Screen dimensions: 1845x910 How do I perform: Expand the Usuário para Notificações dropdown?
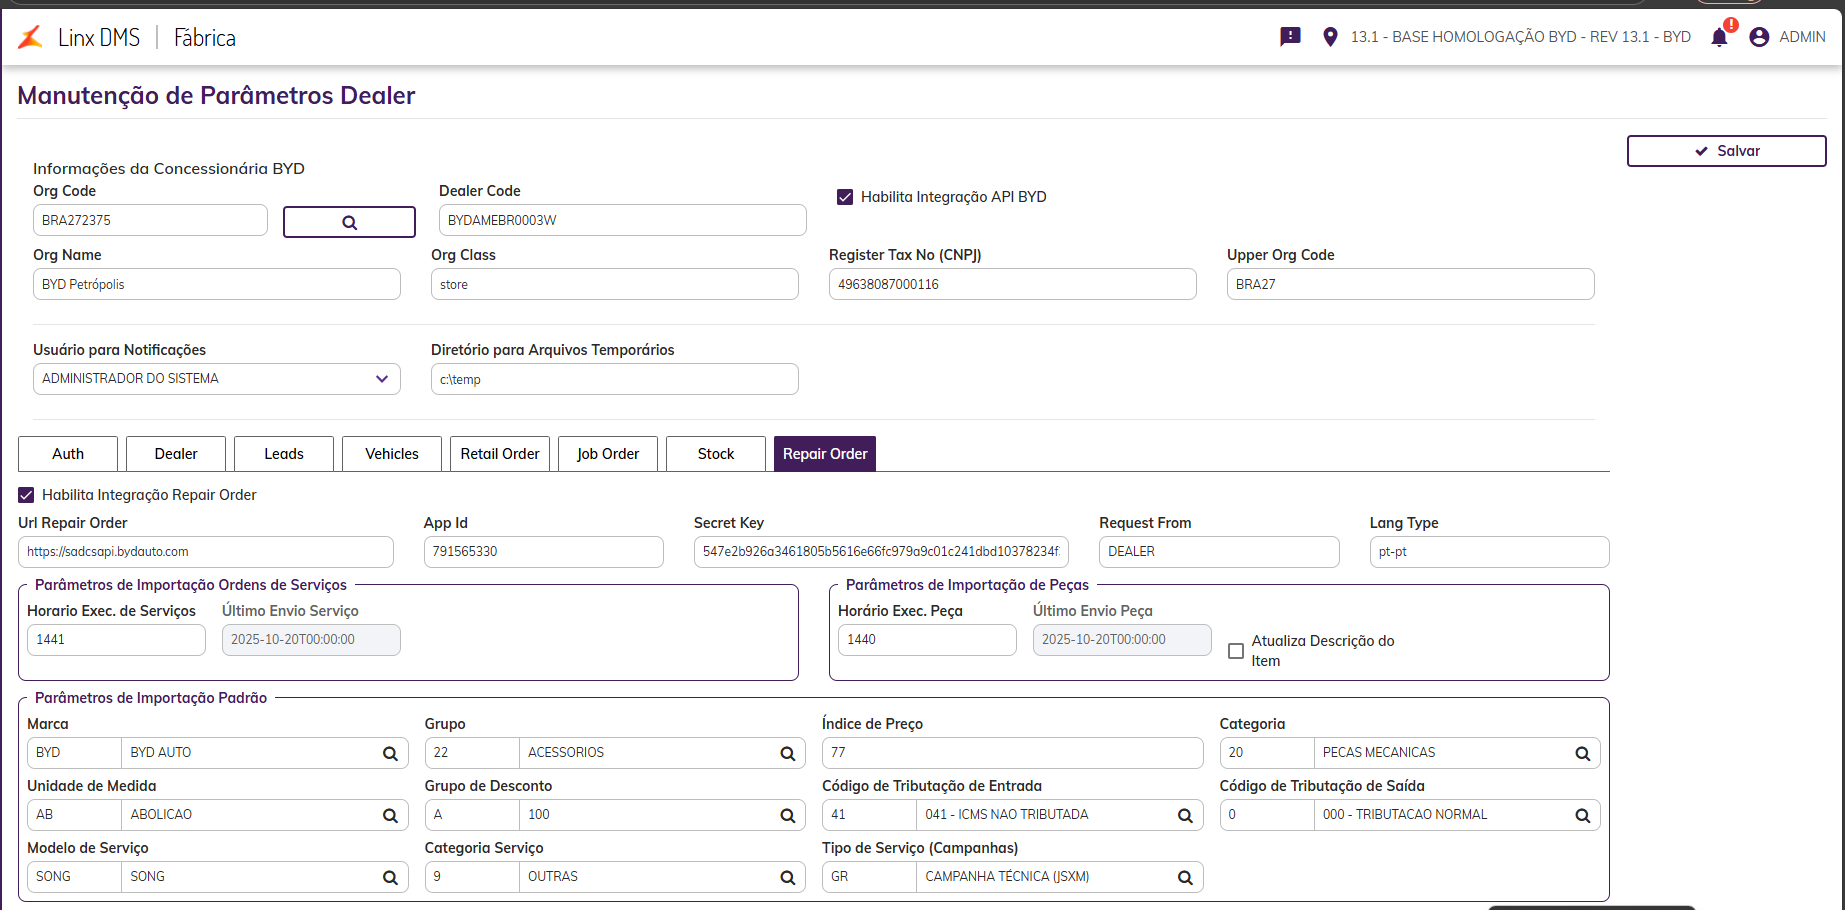click(381, 379)
